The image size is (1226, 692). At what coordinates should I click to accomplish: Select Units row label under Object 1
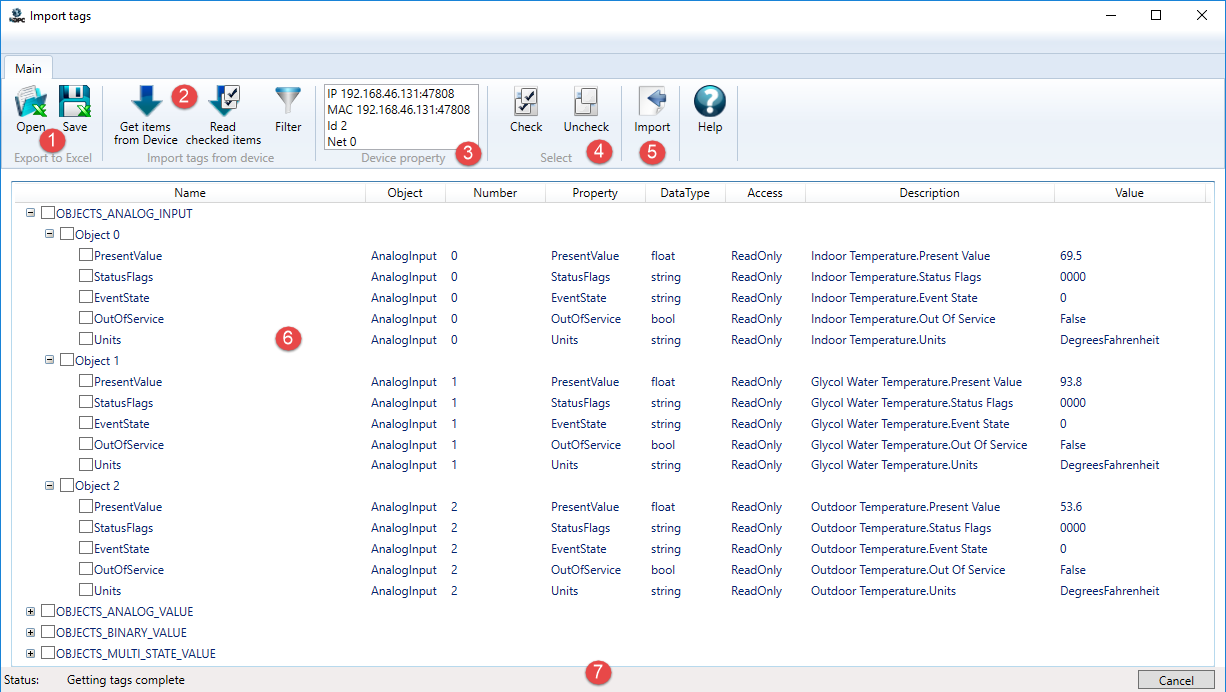pos(108,465)
